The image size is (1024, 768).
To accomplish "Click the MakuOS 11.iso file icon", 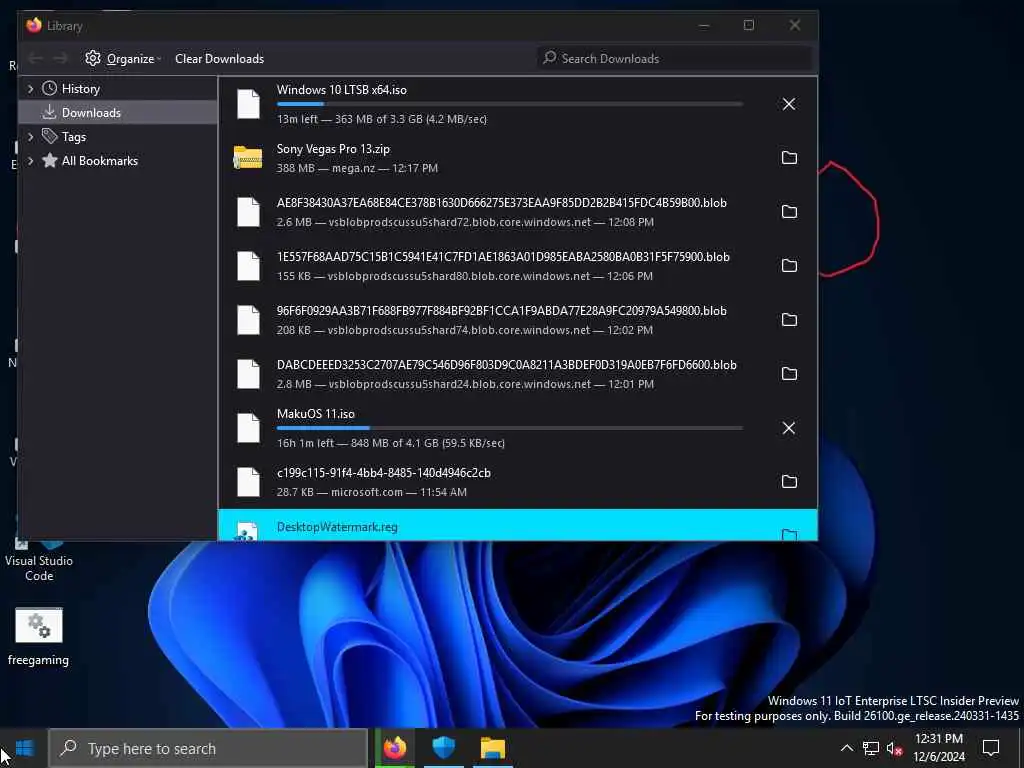I will tap(248, 428).
